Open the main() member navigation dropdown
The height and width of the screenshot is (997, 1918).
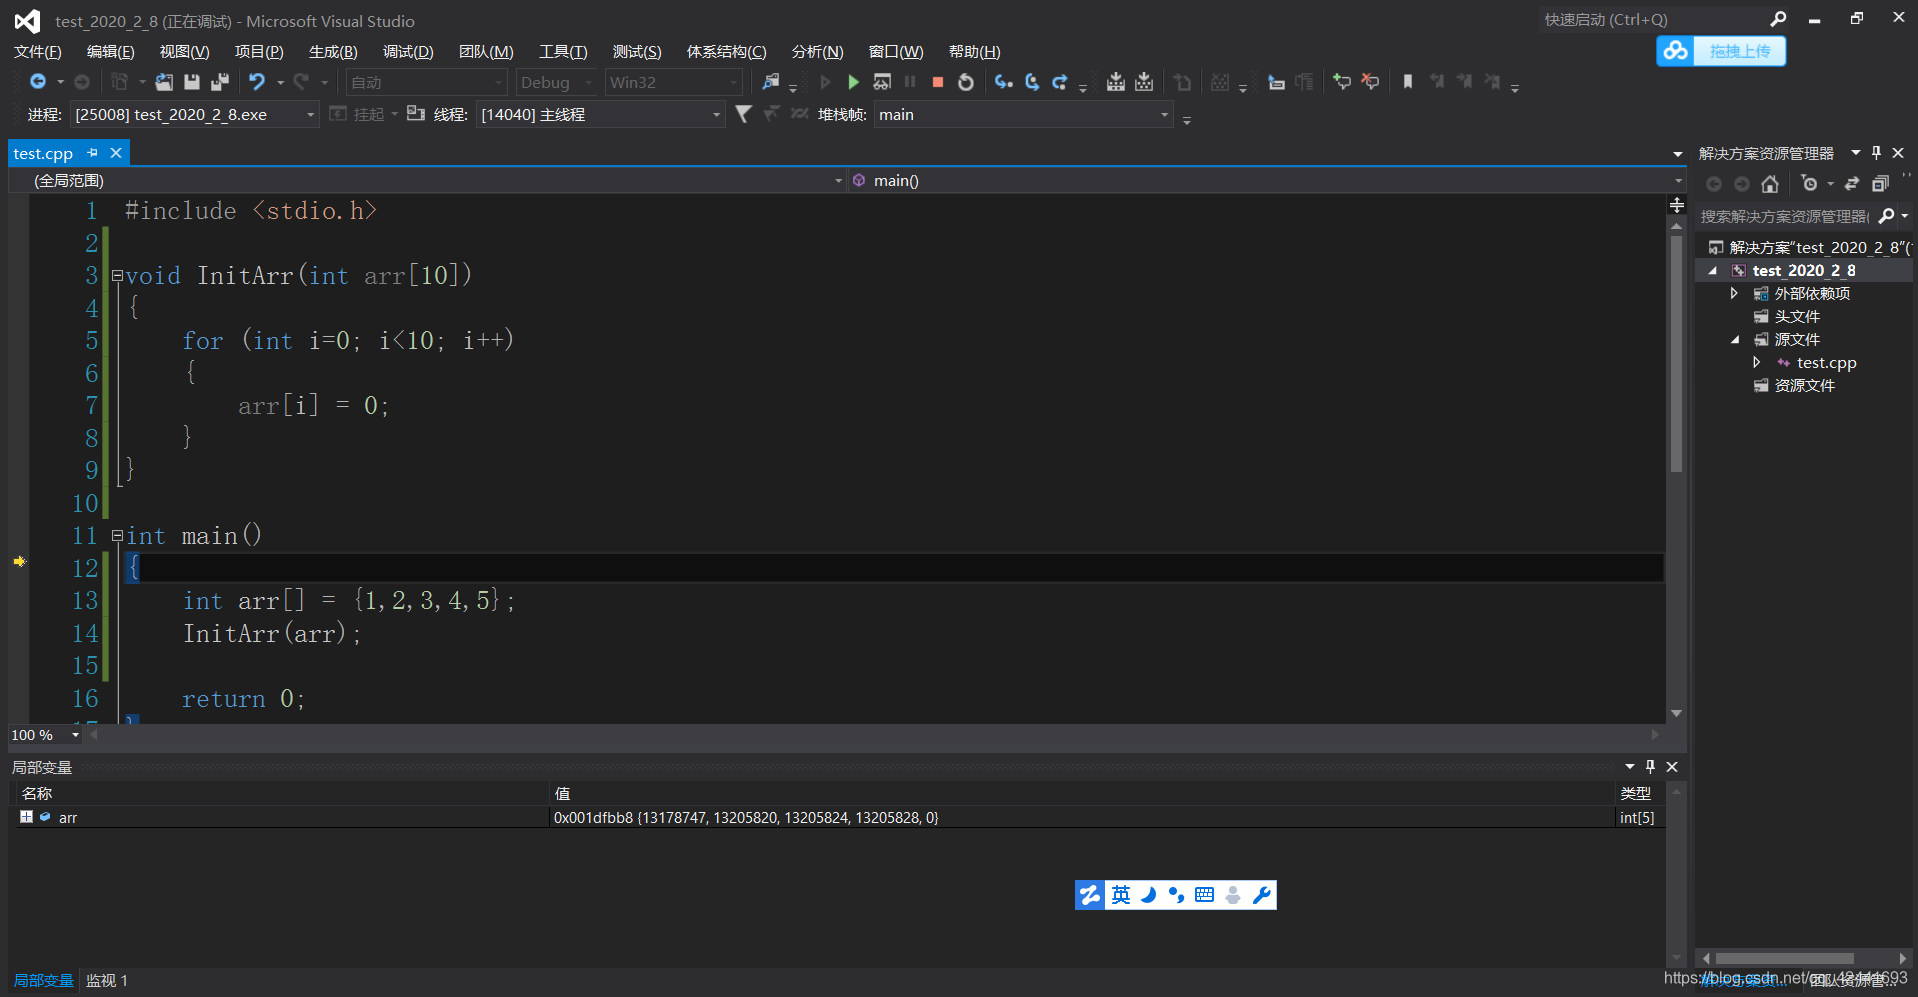tap(1266, 180)
